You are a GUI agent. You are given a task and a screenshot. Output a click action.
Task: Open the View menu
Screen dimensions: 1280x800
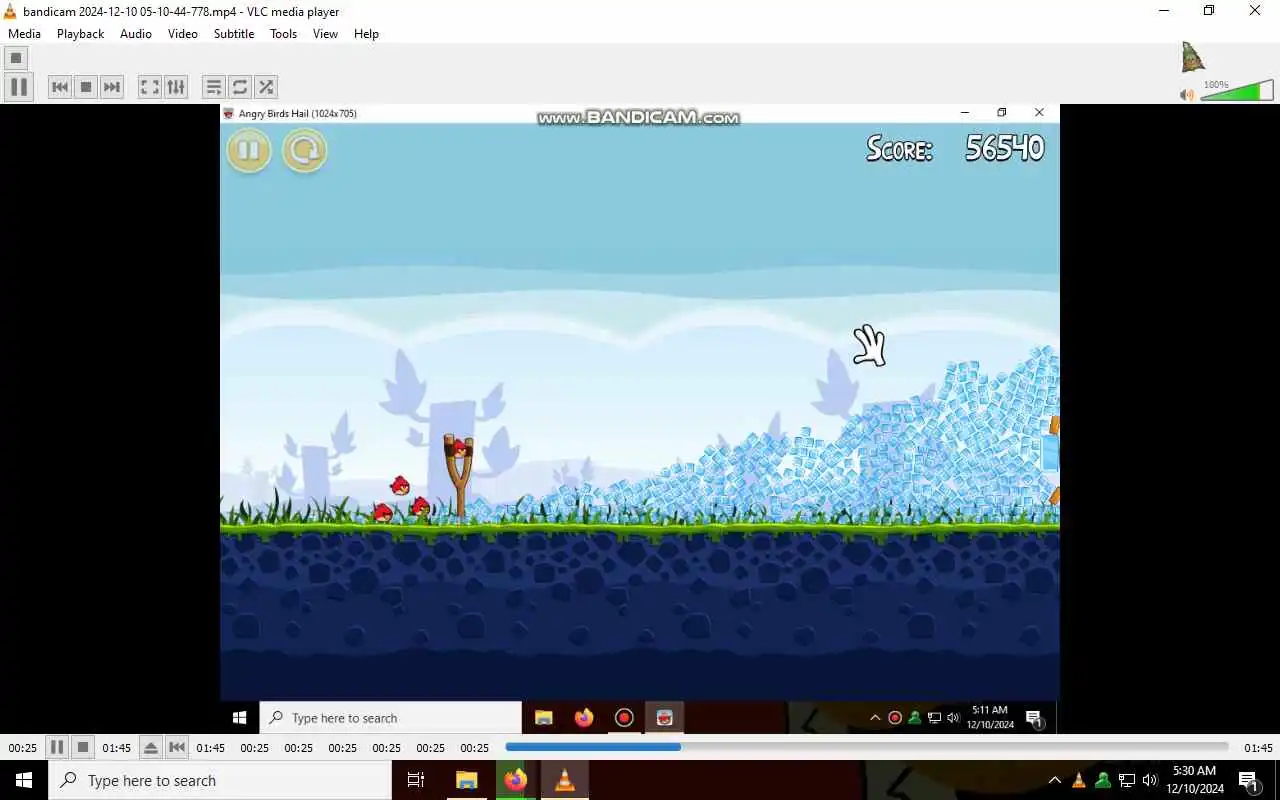click(x=325, y=33)
